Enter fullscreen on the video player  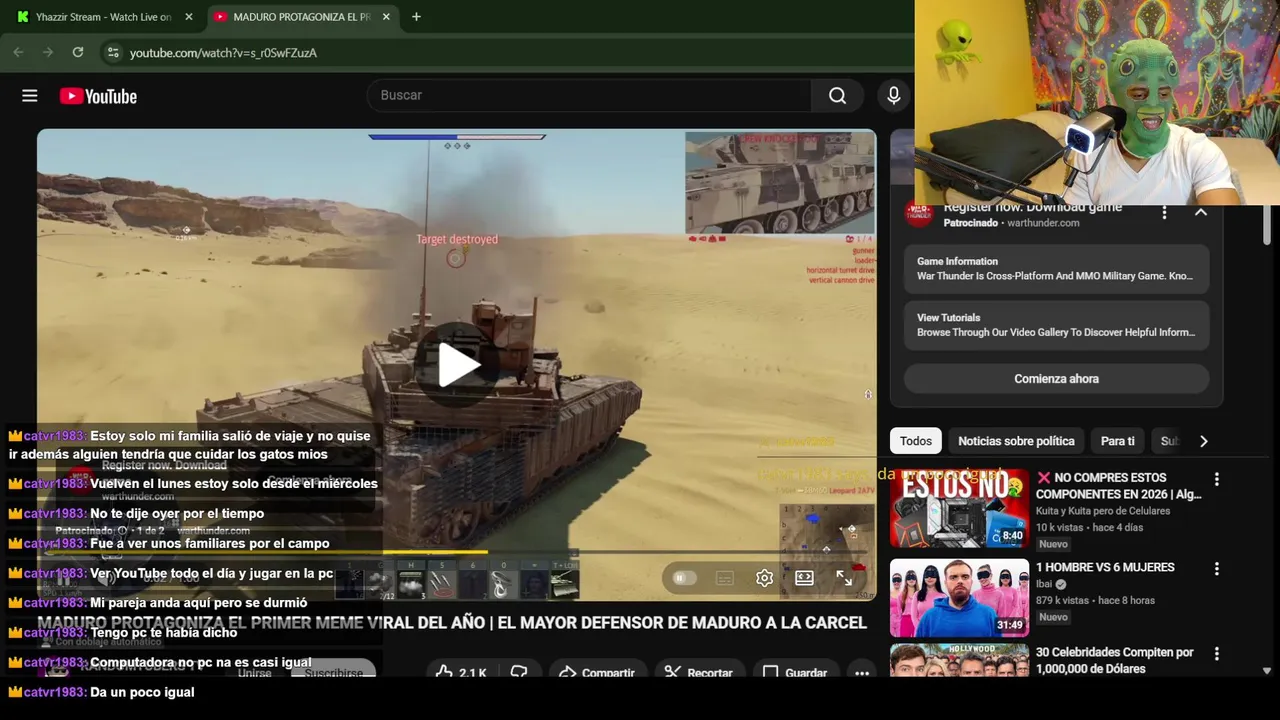point(844,578)
